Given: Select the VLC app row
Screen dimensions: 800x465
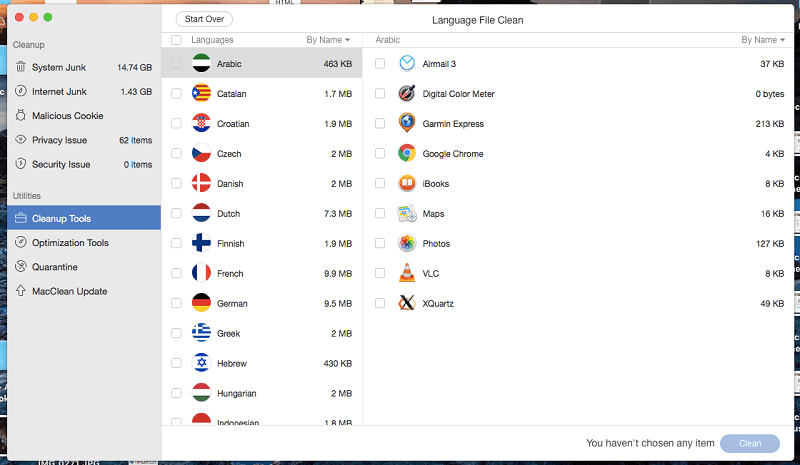Looking at the screenshot, I should click(579, 274).
